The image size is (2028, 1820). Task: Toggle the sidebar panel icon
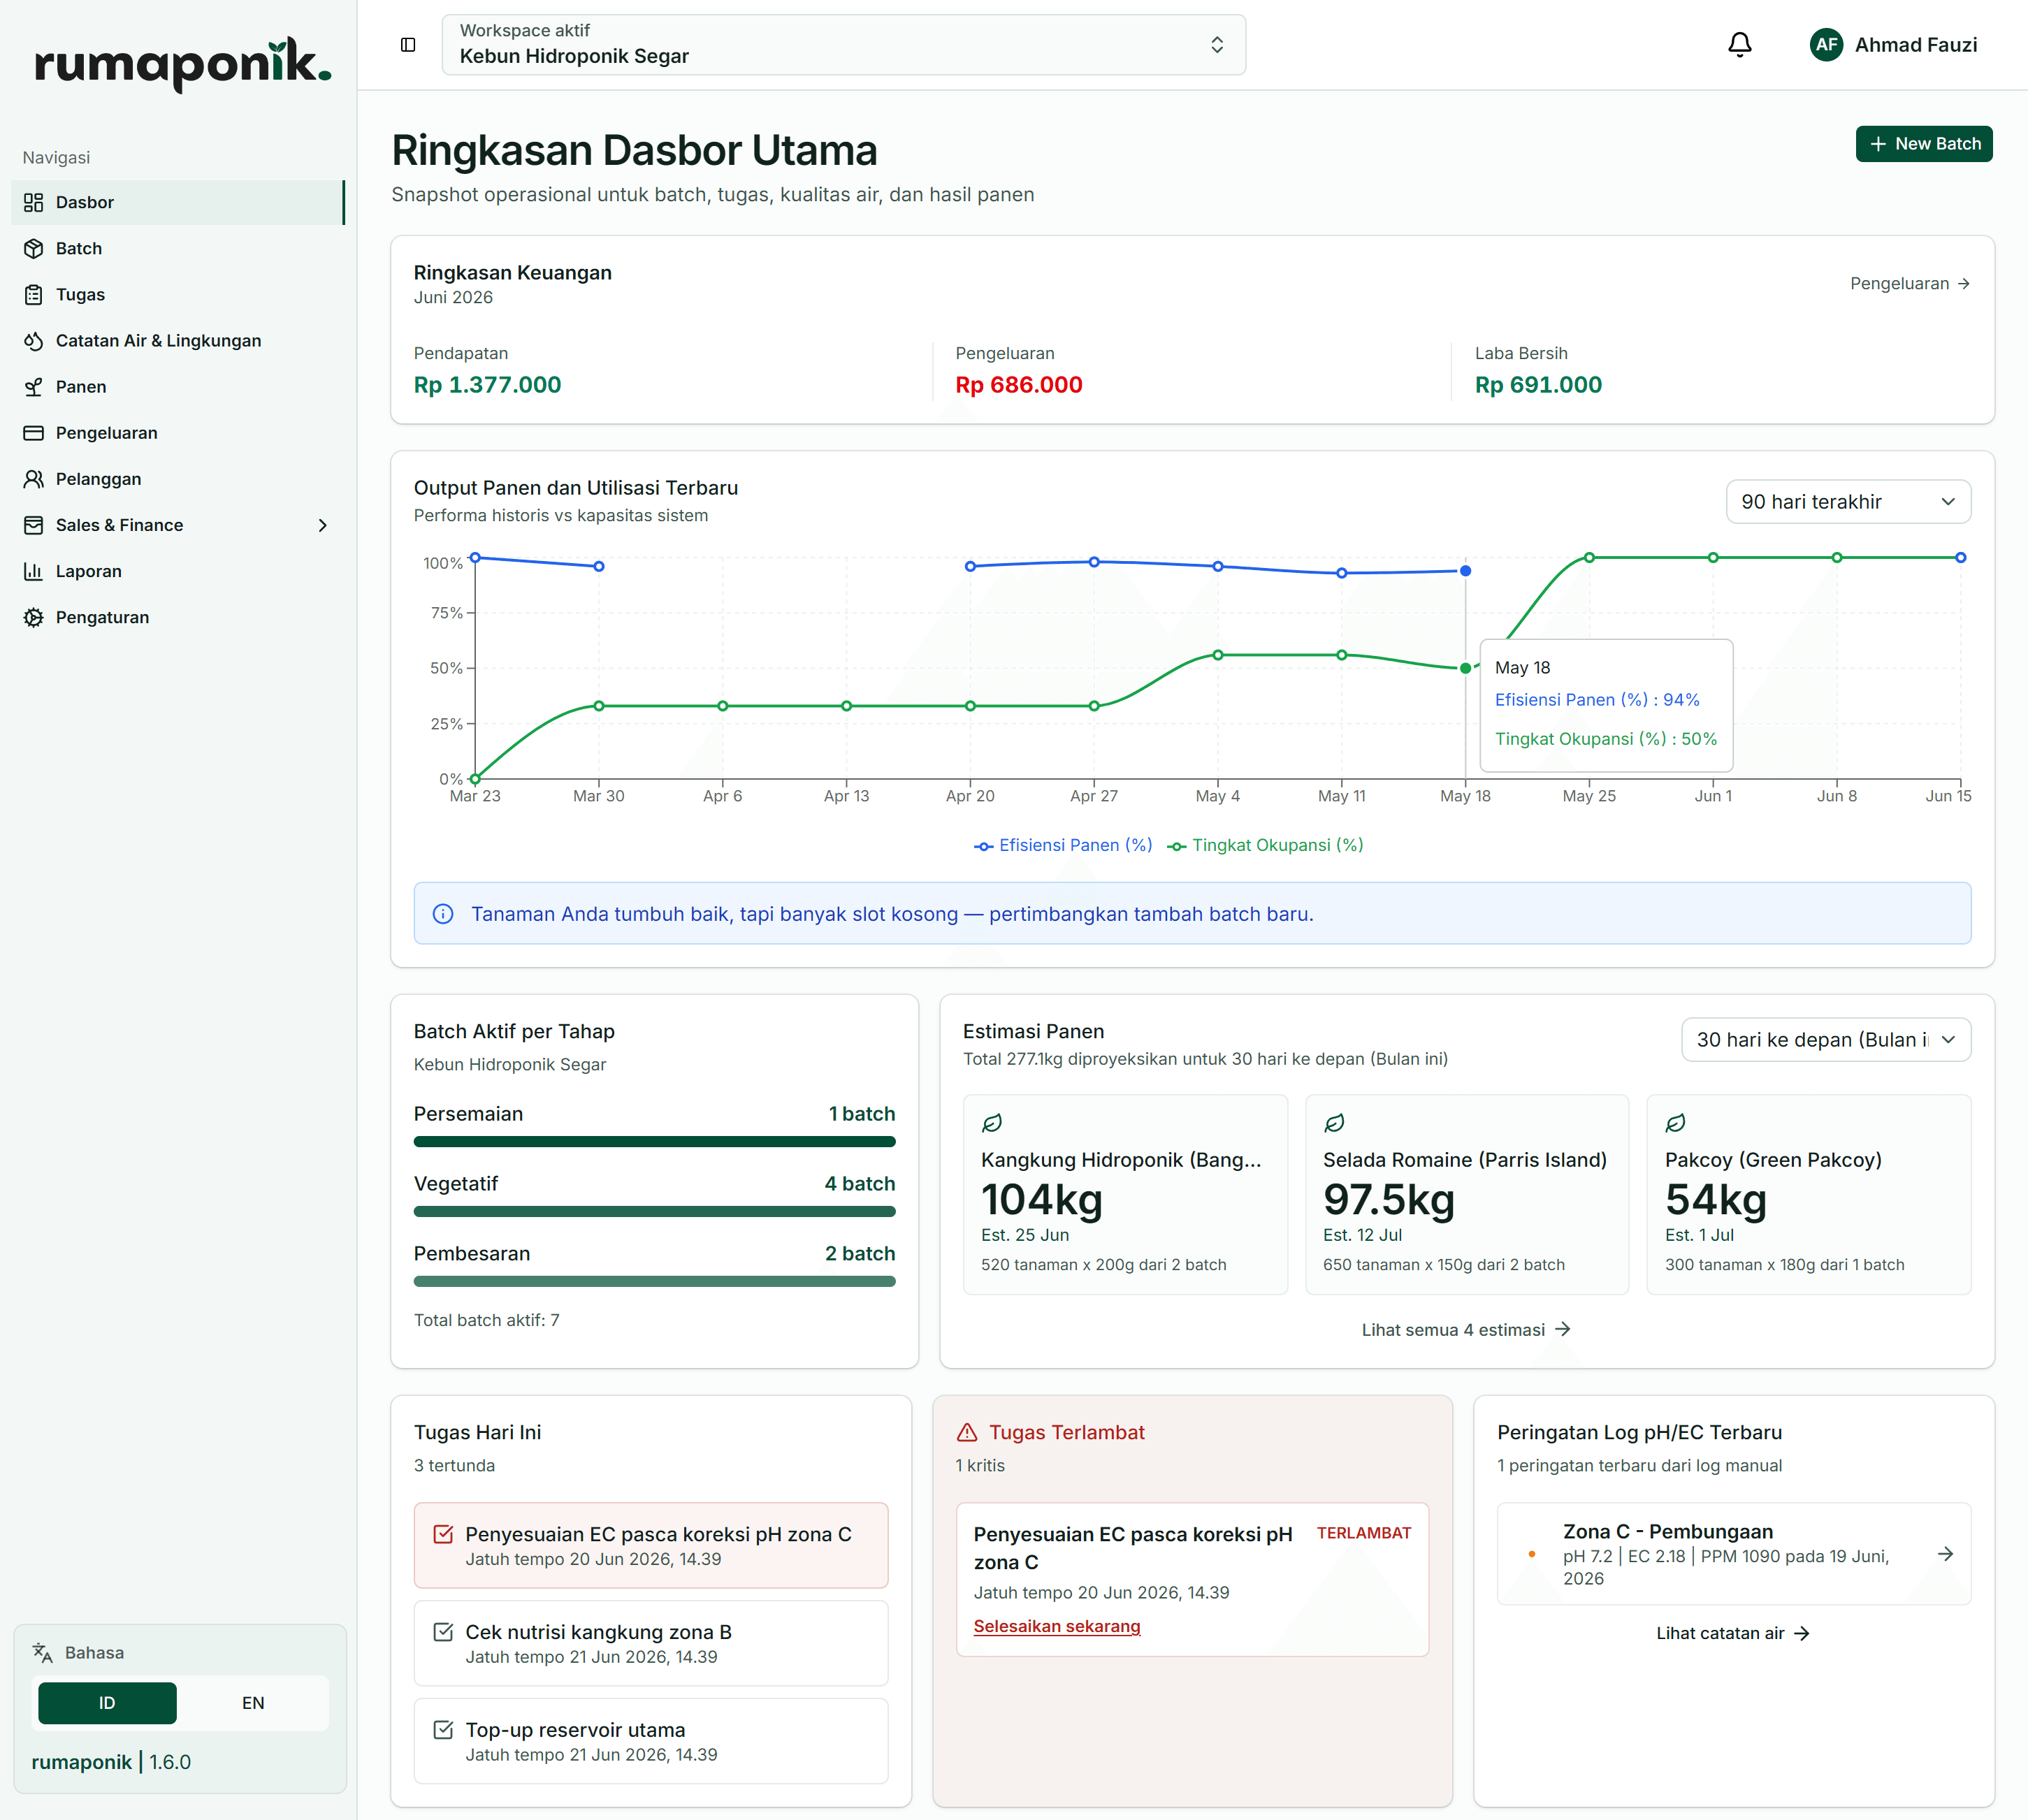pyautogui.click(x=408, y=45)
